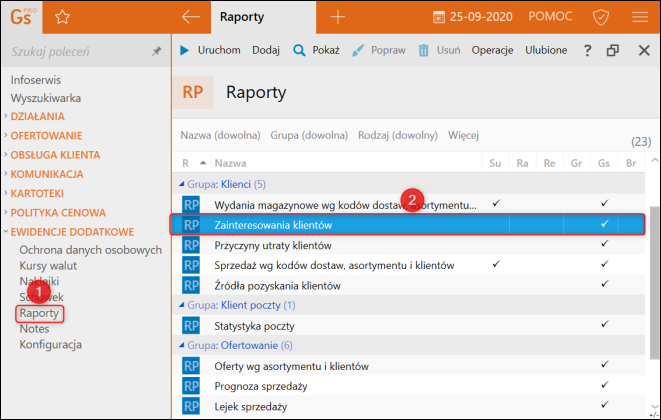Go back using the left arrow
The height and width of the screenshot is (420, 661).
click(191, 17)
